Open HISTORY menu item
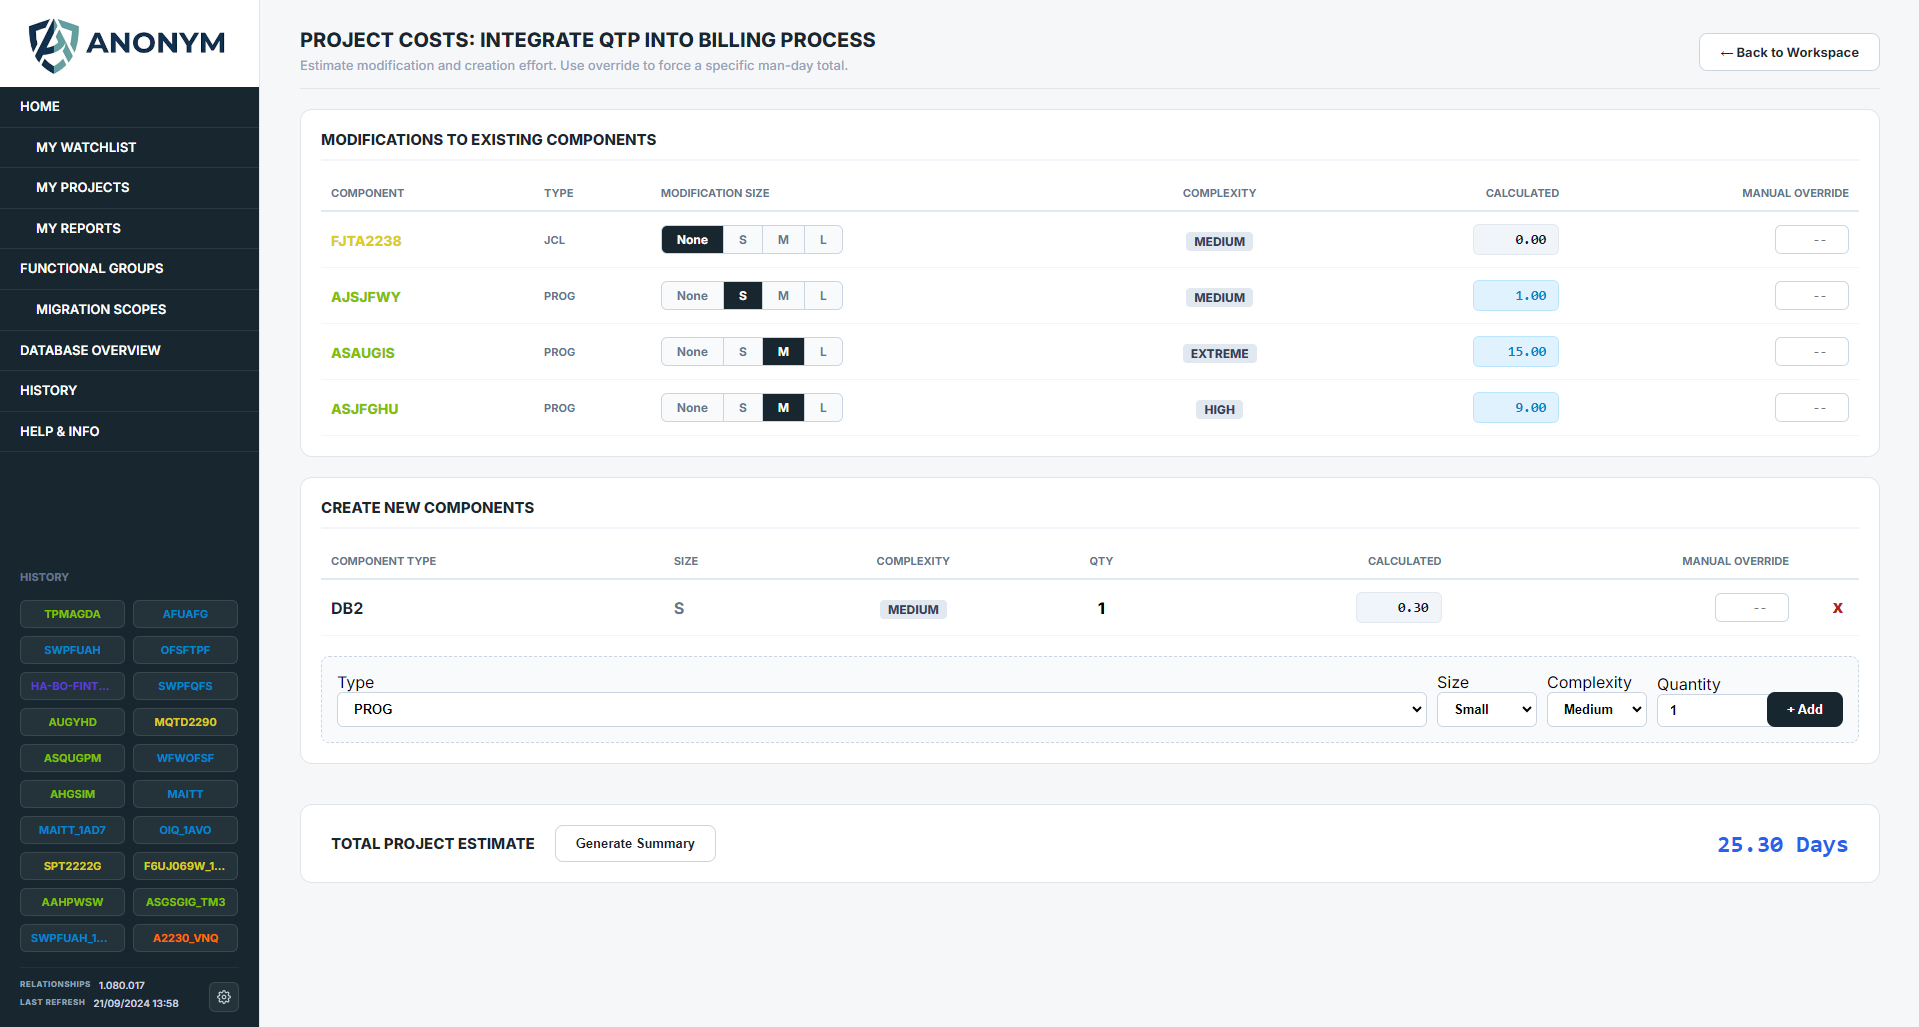The height and width of the screenshot is (1027, 1919). point(129,391)
